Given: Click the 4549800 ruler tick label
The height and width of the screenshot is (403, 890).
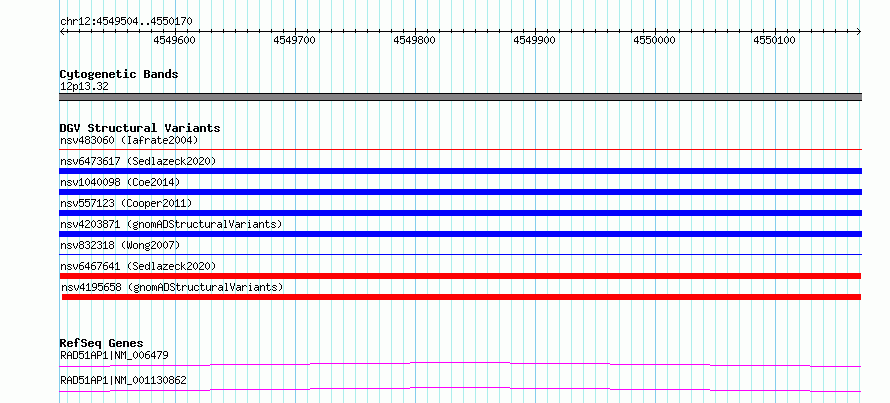Looking at the screenshot, I should click(x=415, y=40).
